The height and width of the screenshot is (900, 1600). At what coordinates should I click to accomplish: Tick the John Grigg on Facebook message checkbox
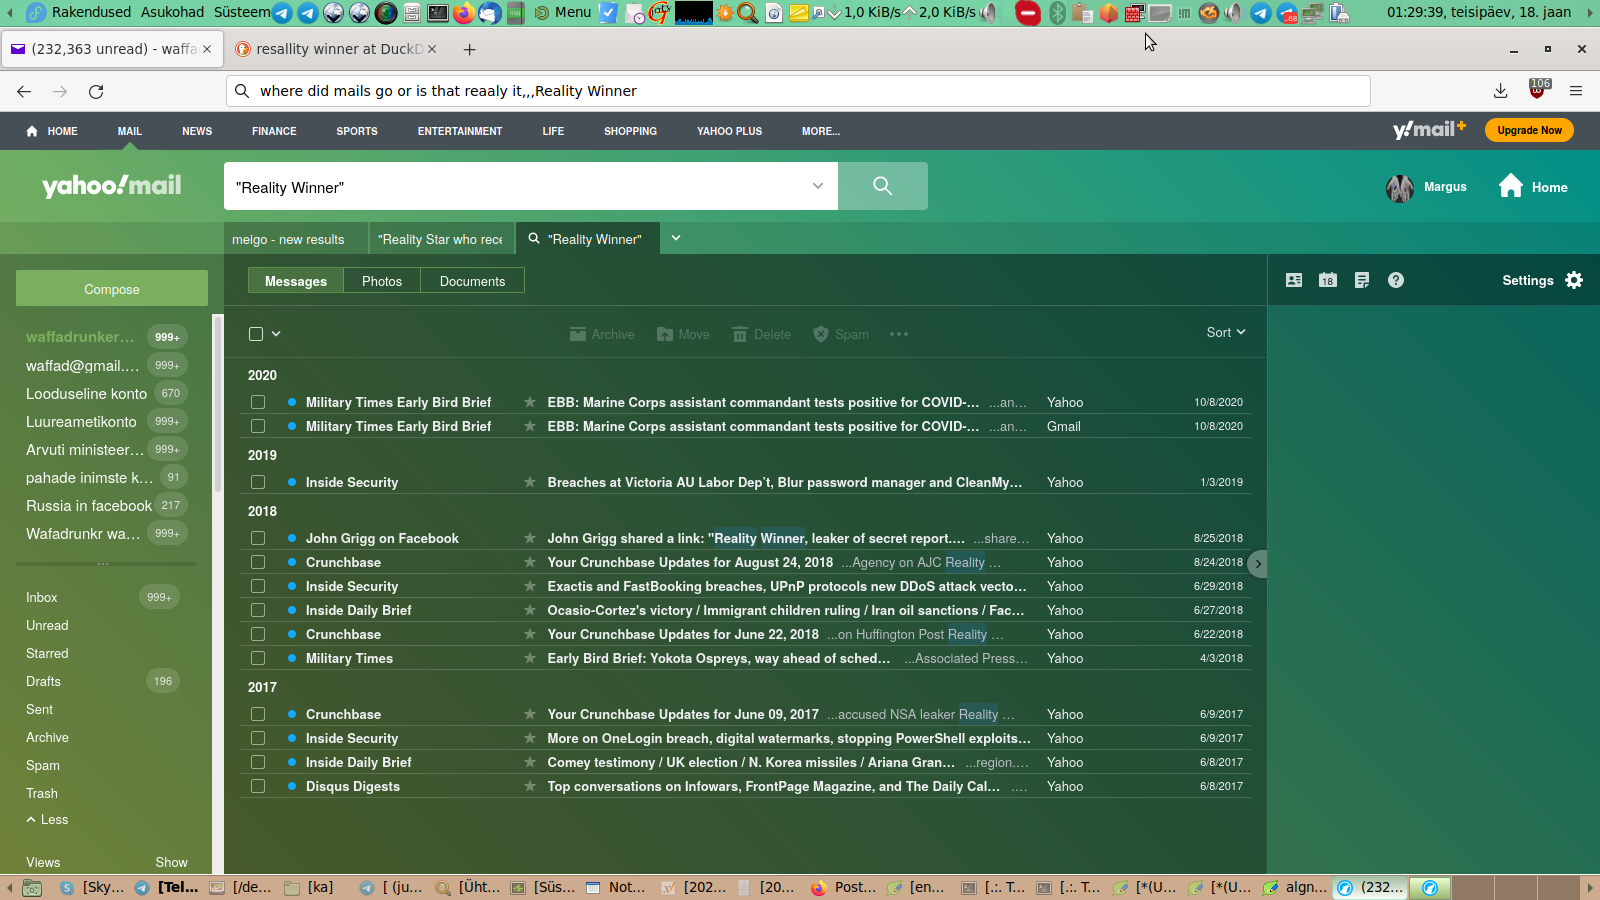pos(258,538)
